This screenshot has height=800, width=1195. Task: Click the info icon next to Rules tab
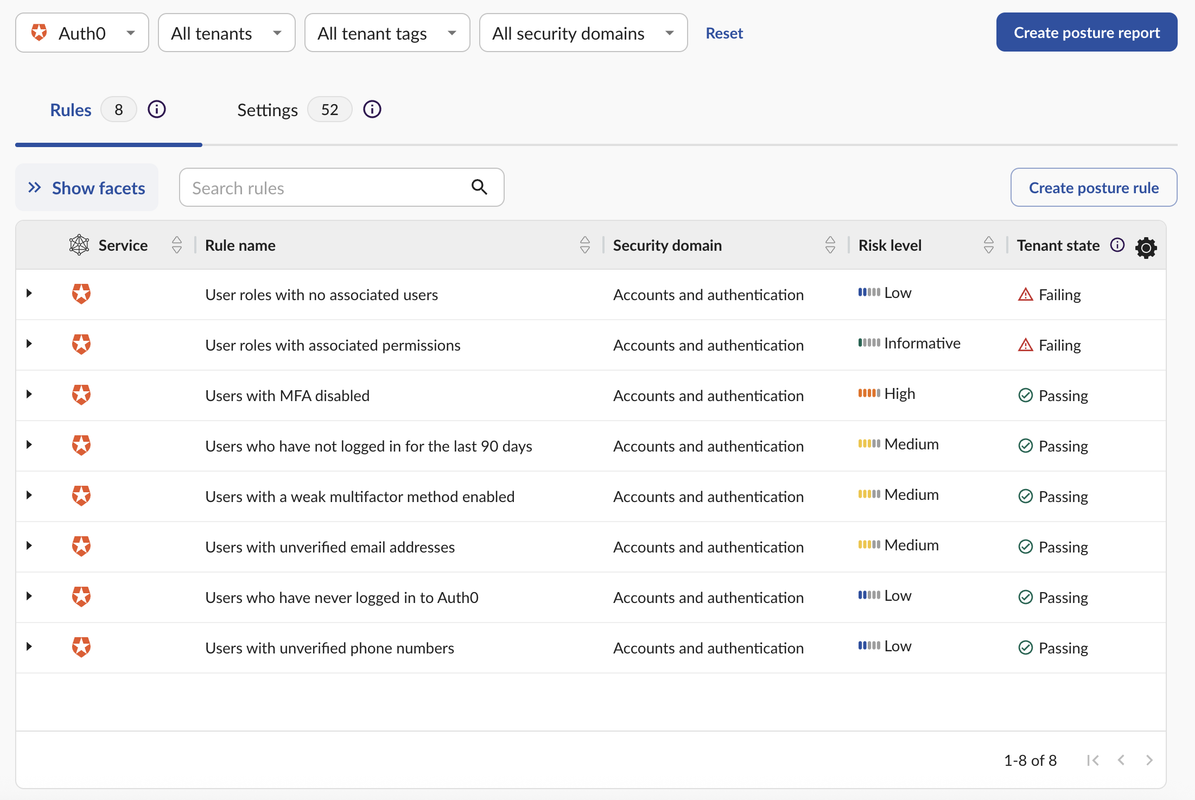coord(157,110)
